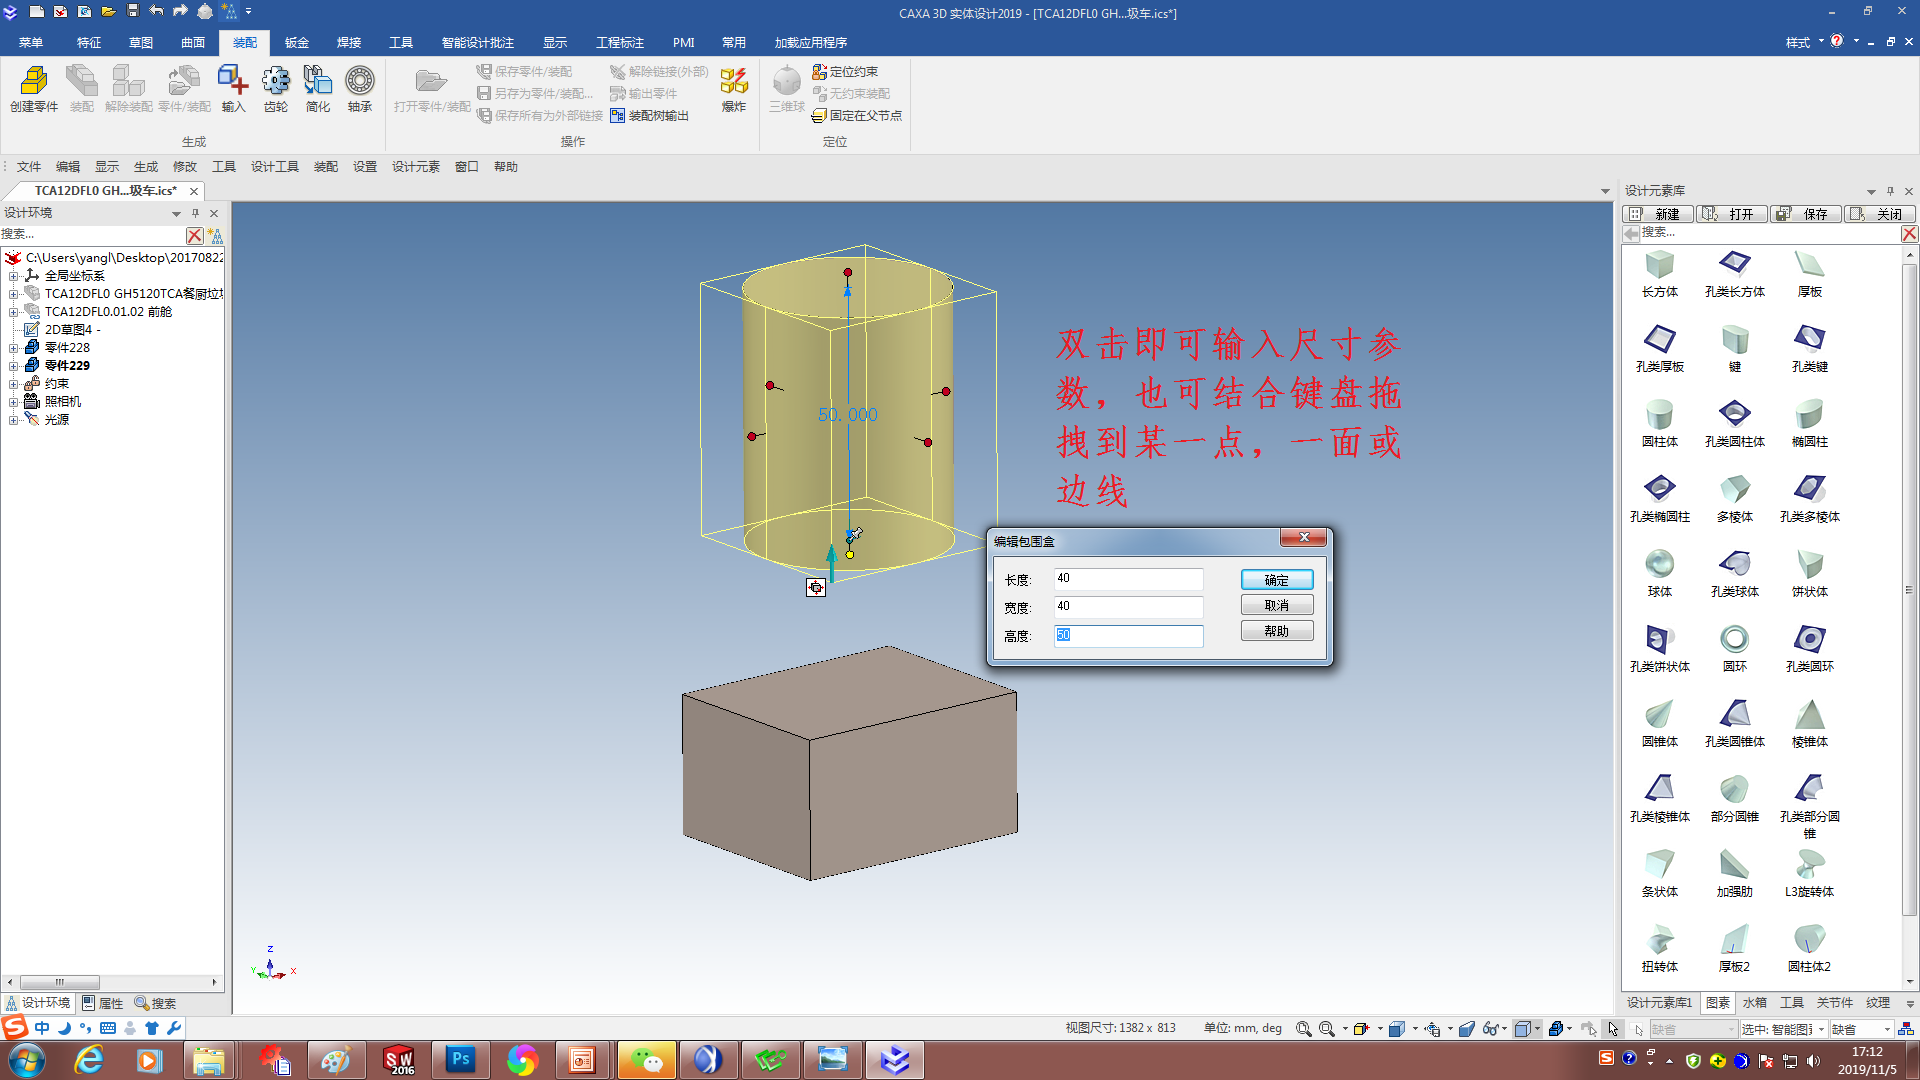Open Photoshop from the taskbar

coord(461,1059)
